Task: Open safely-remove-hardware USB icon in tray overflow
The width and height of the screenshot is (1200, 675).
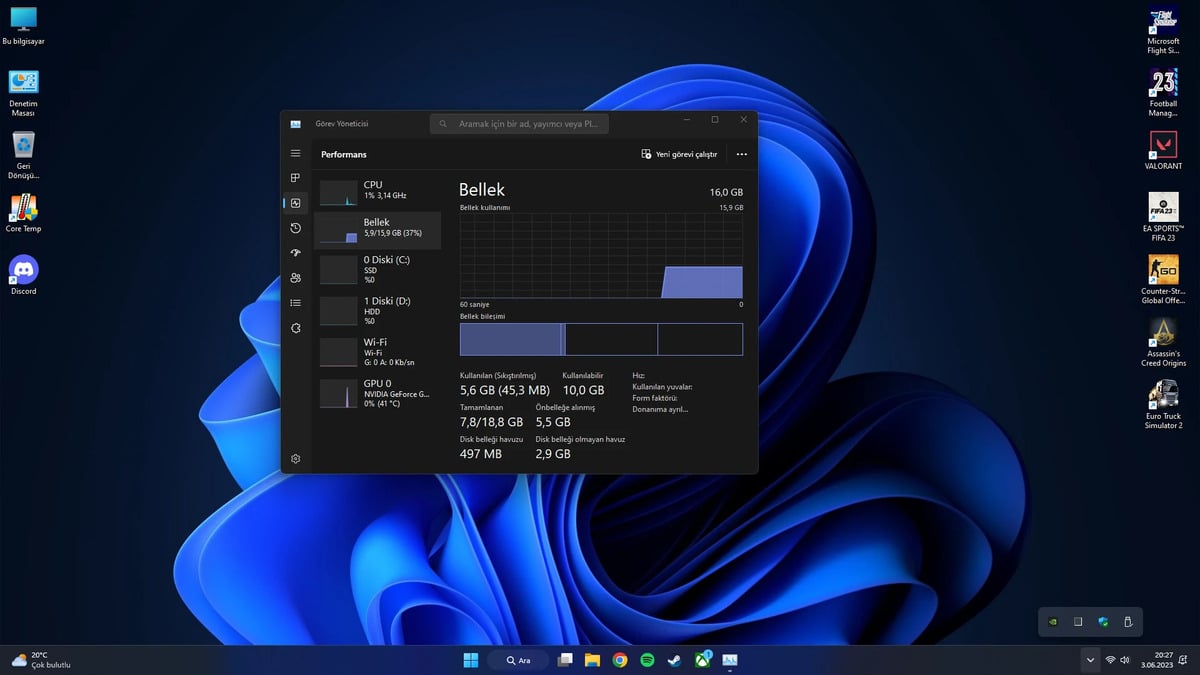Action: (1128, 621)
